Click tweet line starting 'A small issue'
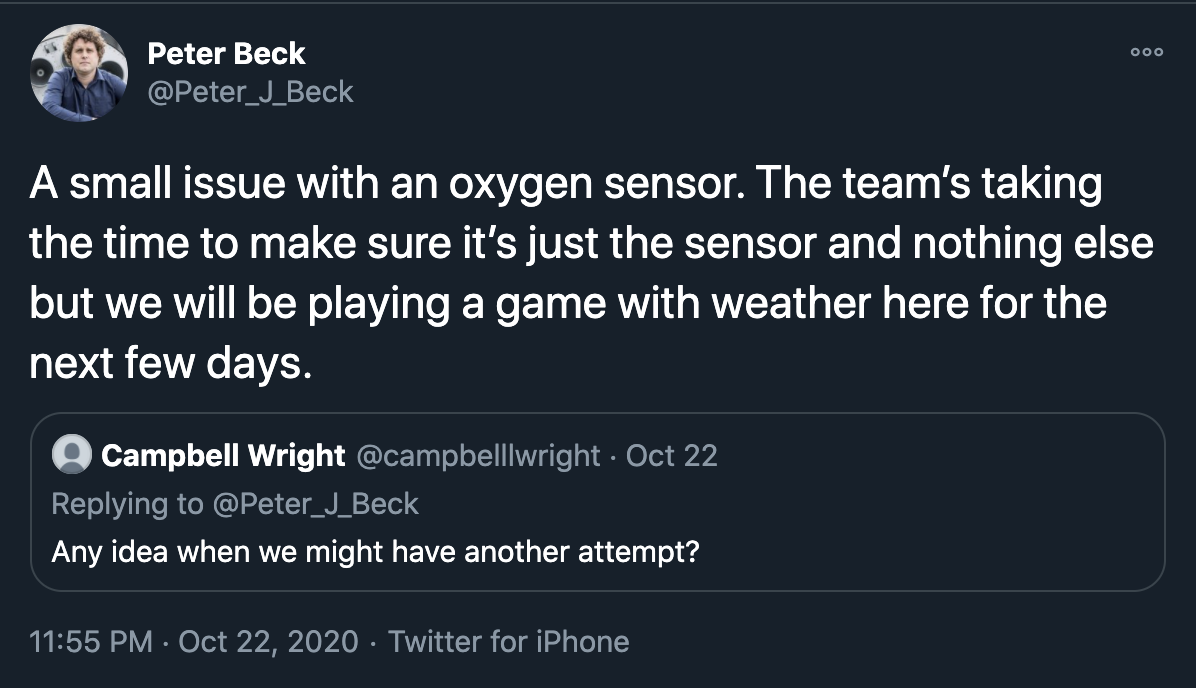 click(x=566, y=184)
